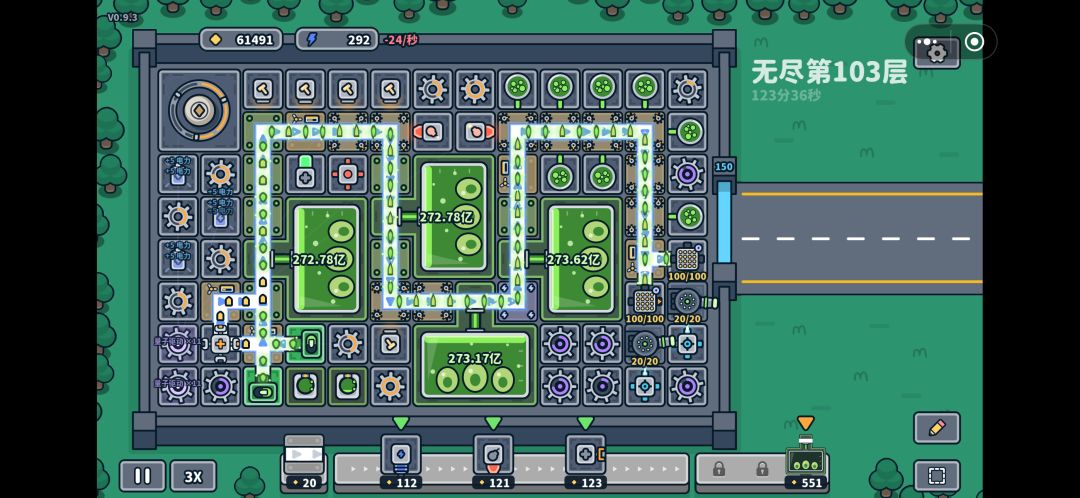
Task: Tap the green arrow above the 121 item
Action: 493,423
